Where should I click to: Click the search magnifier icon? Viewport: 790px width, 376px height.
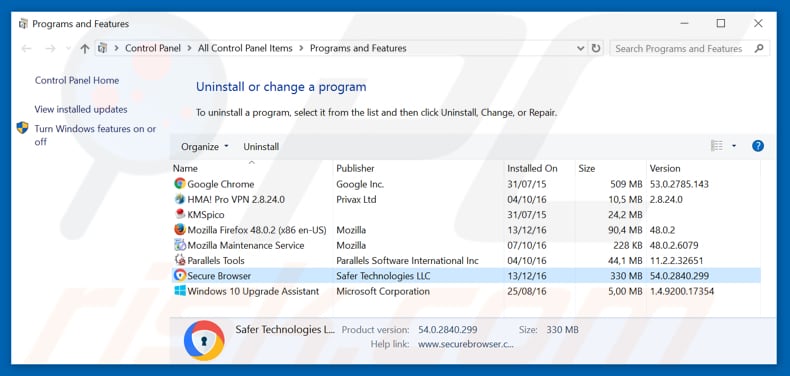pyautogui.click(x=759, y=48)
